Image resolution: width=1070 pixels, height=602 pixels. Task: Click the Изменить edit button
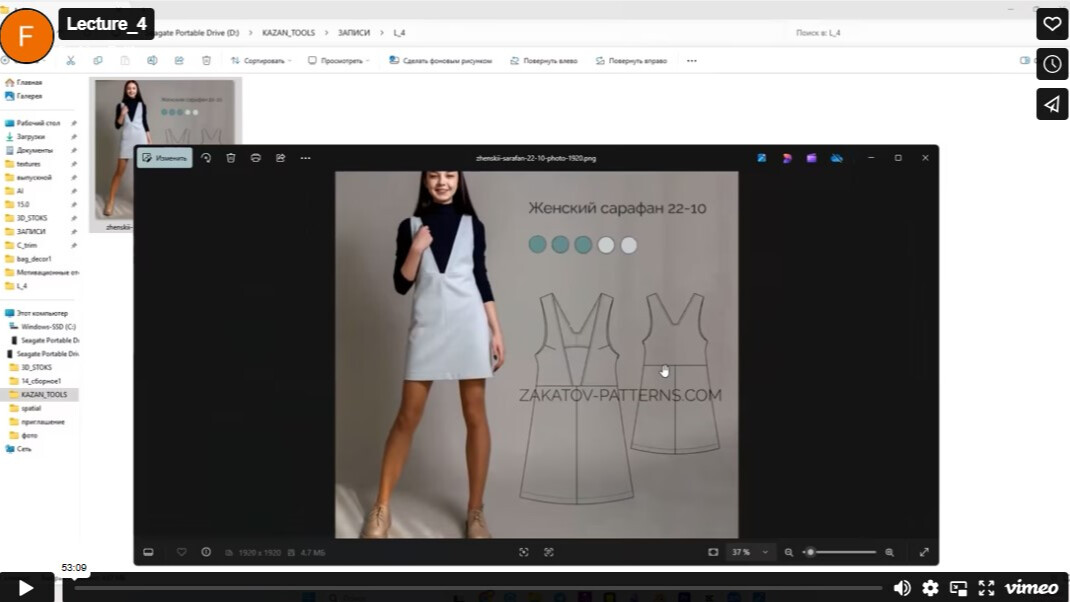[165, 158]
